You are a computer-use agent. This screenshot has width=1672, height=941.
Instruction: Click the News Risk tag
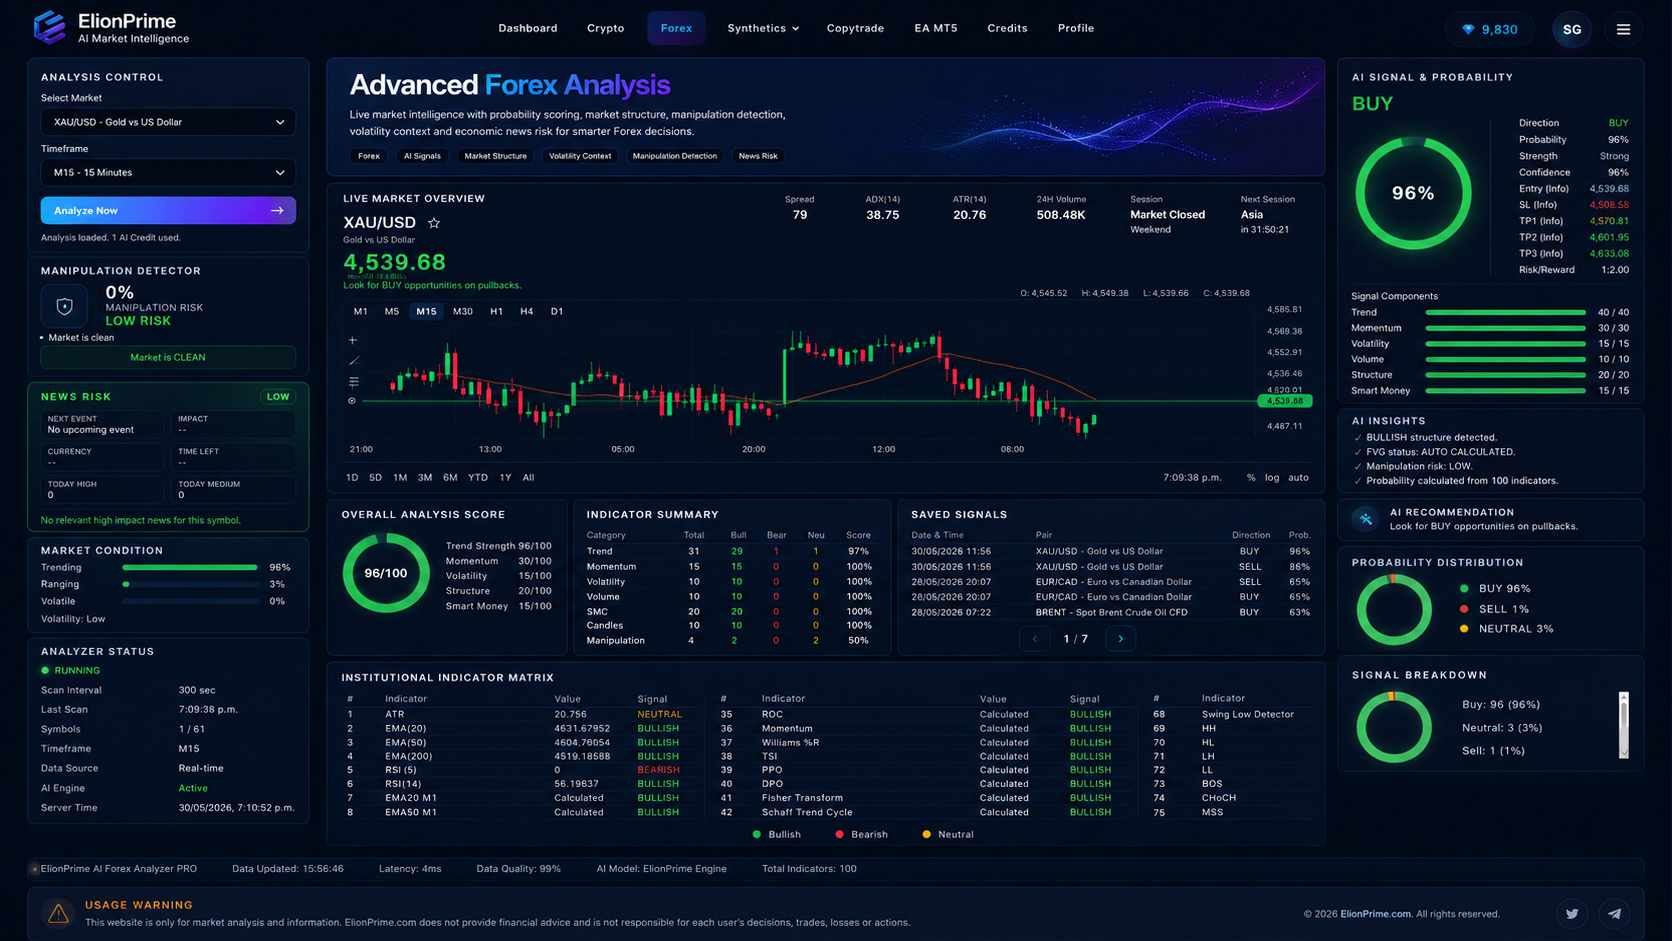click(x=758, y=156)
